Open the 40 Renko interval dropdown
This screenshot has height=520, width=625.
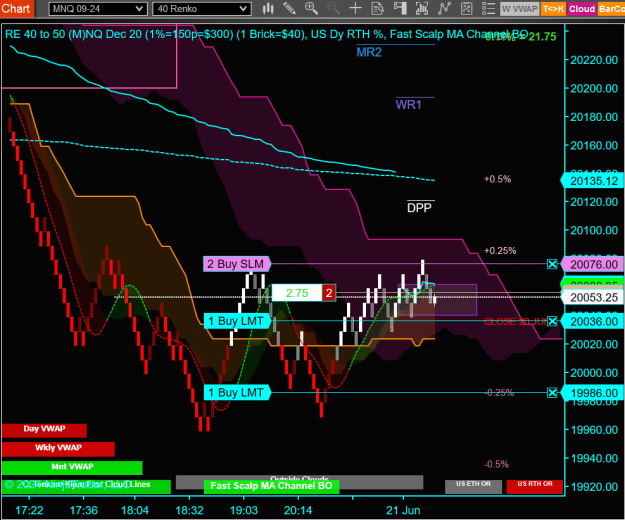coord(202,9)
